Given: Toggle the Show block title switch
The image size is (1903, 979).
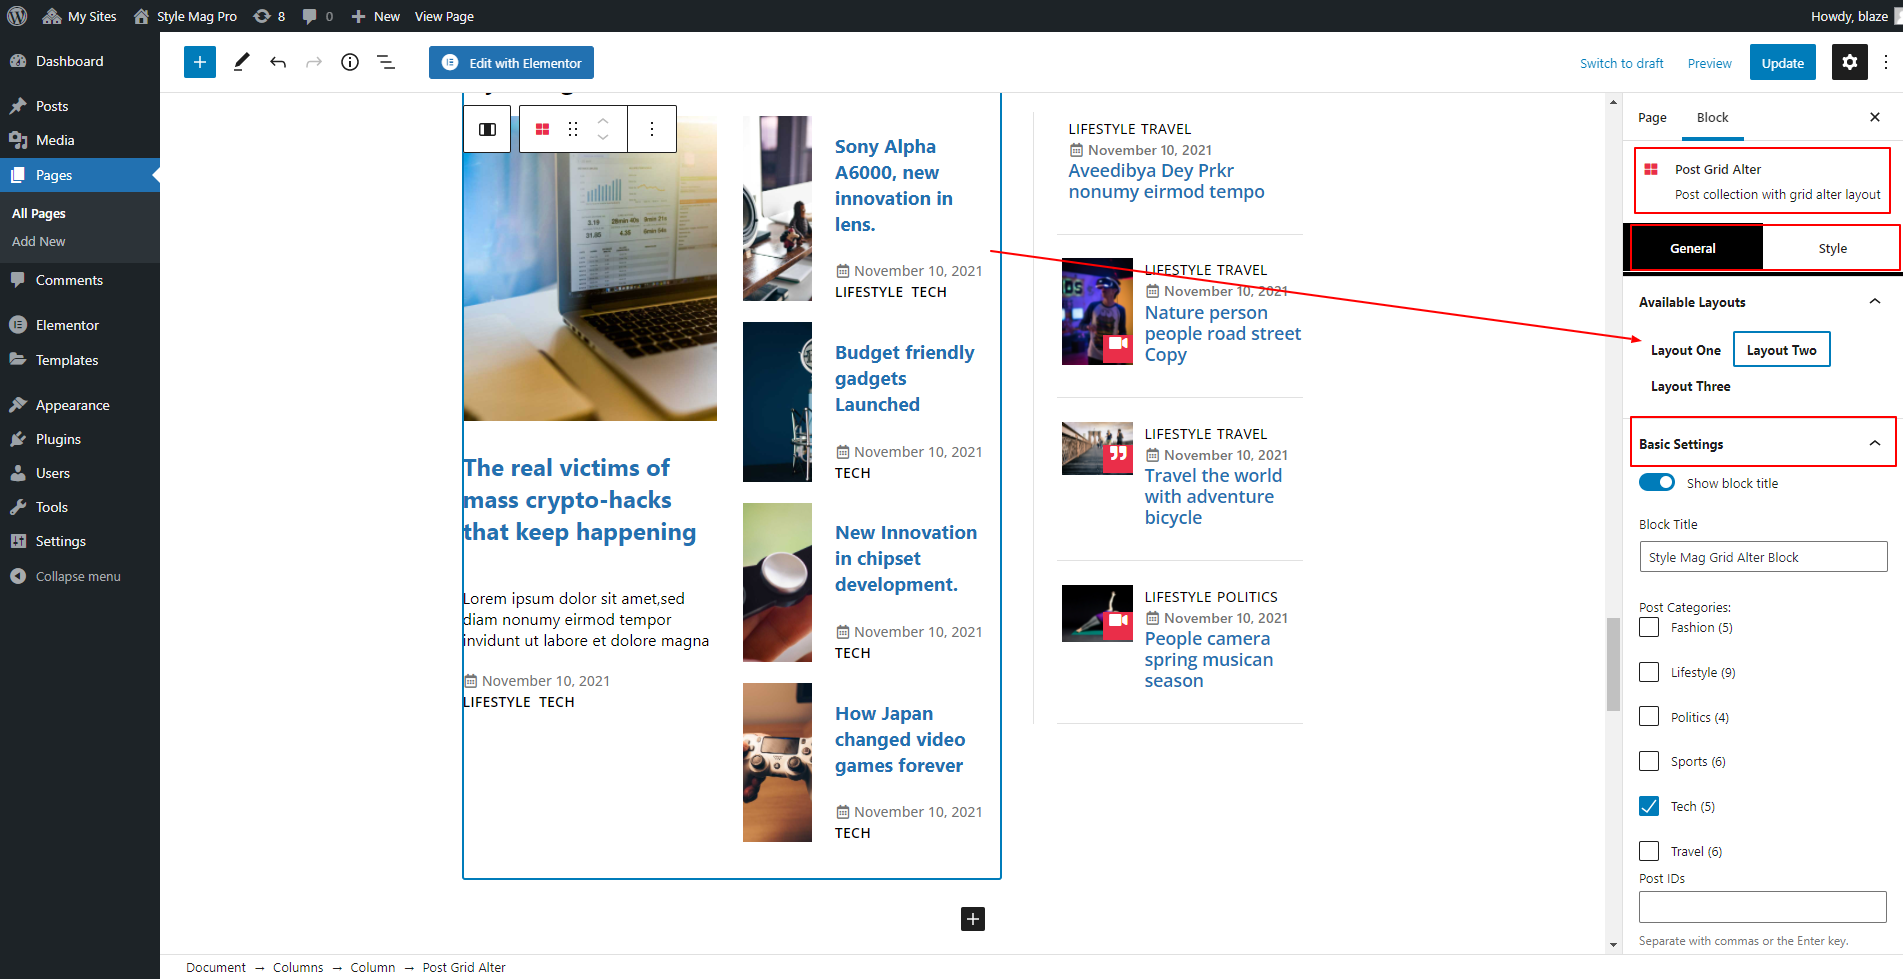Looking at the screenshot, I should 1657,483.
